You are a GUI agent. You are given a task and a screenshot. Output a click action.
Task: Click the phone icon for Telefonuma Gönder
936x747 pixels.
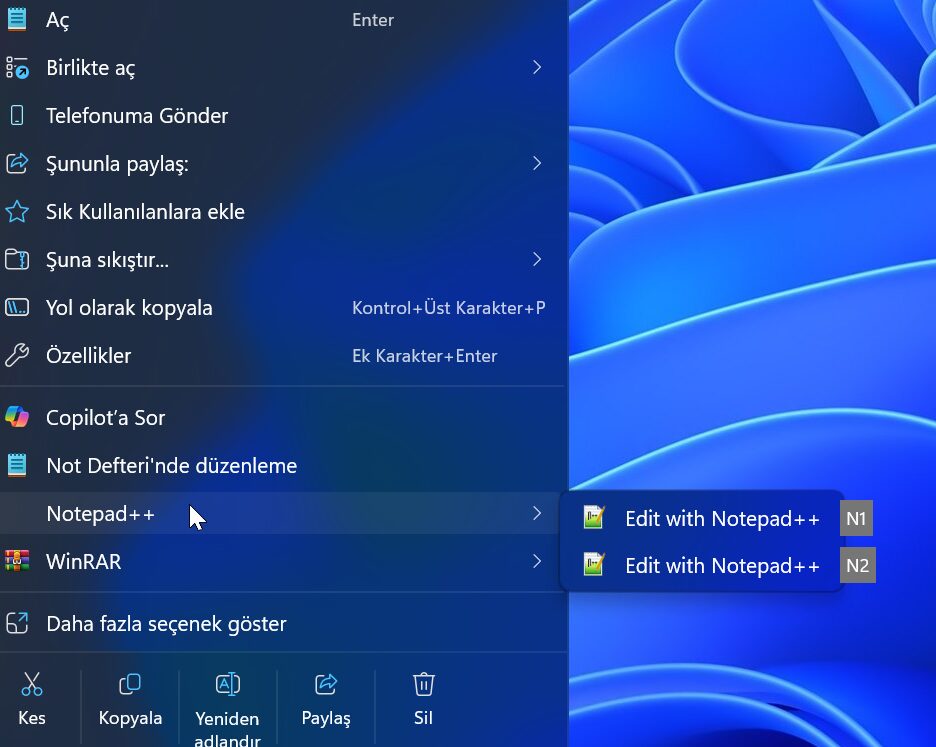17,115
